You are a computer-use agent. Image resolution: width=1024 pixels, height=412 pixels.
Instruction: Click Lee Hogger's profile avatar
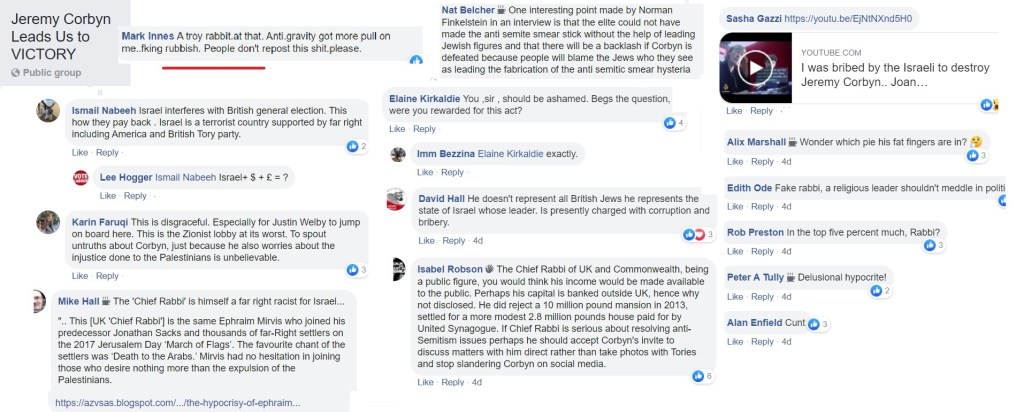point(81,177)
